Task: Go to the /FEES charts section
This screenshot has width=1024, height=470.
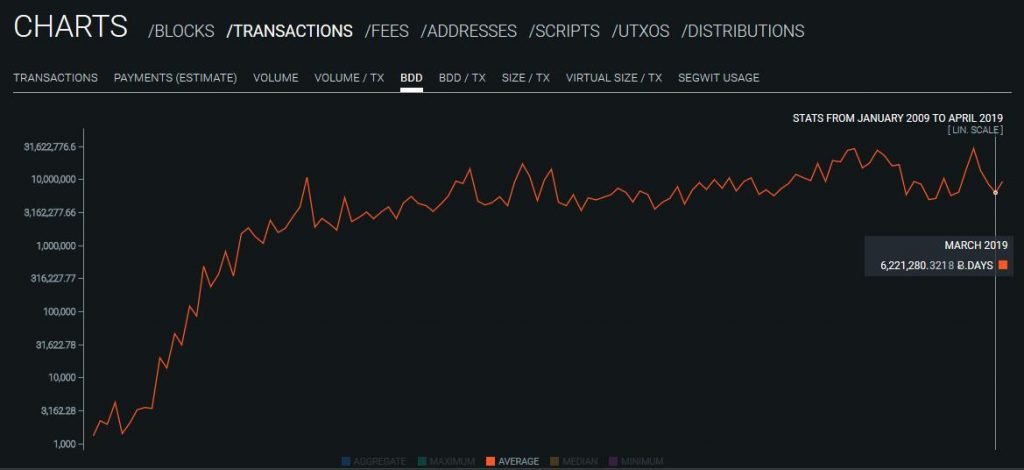Action: coord(386,31)
